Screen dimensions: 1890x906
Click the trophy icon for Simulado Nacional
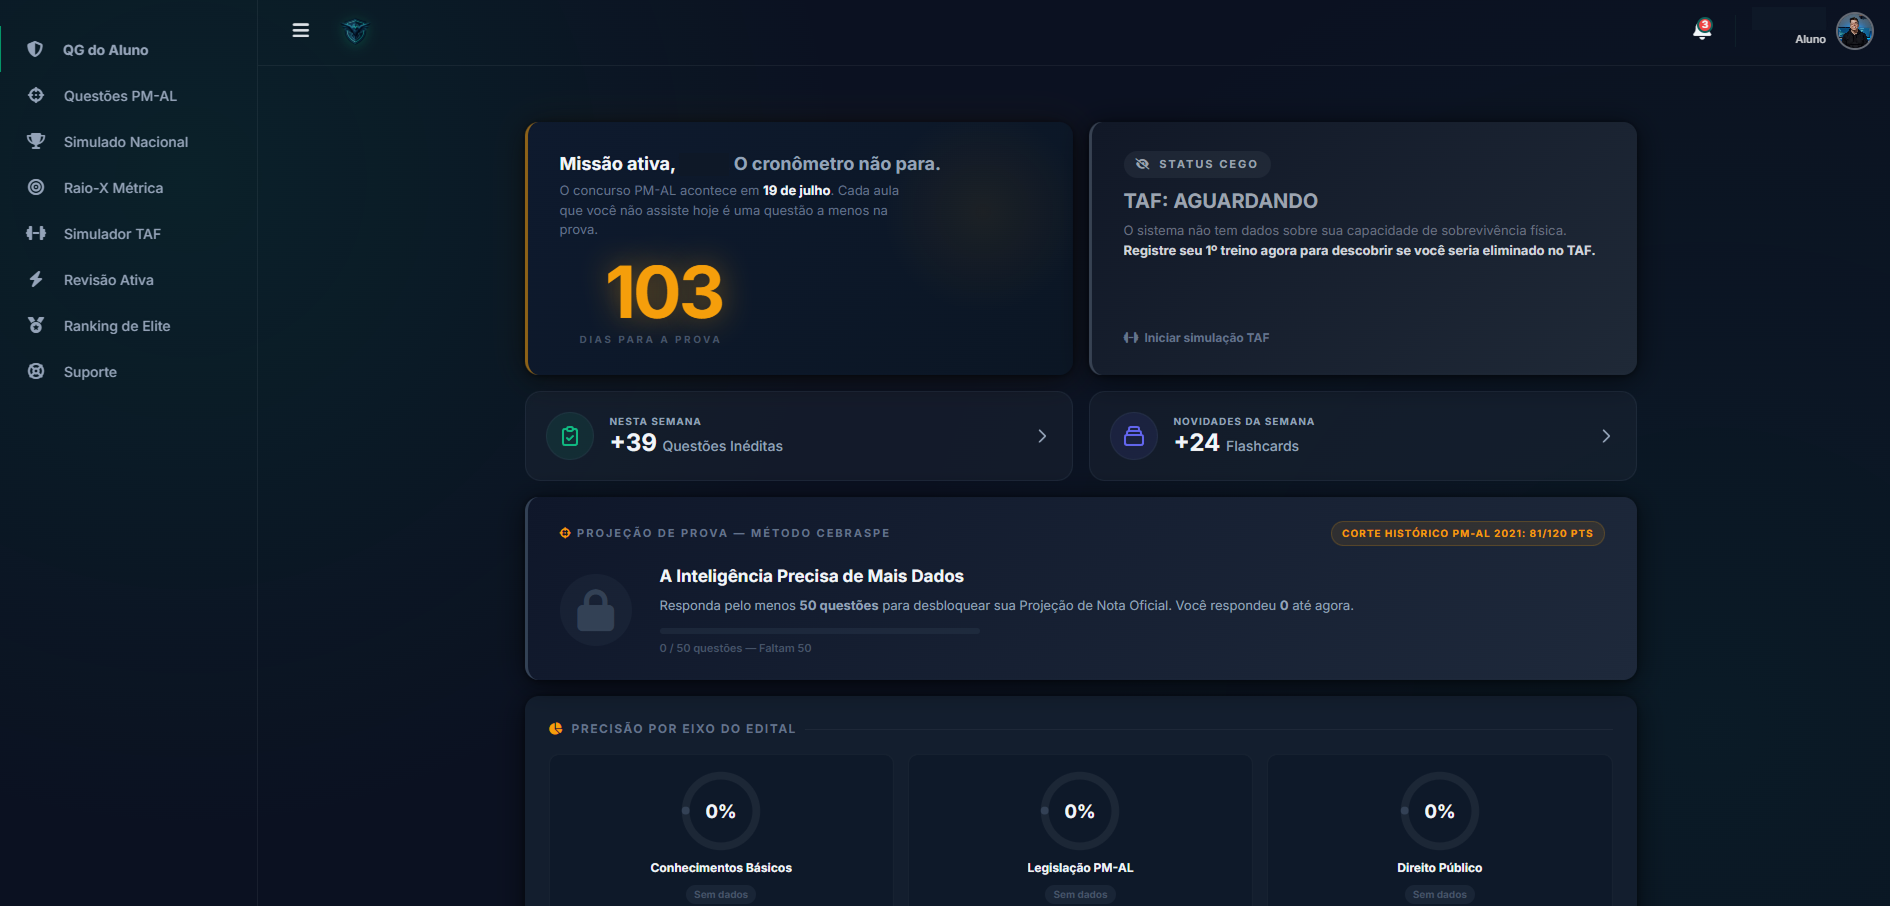pos(36,141)
